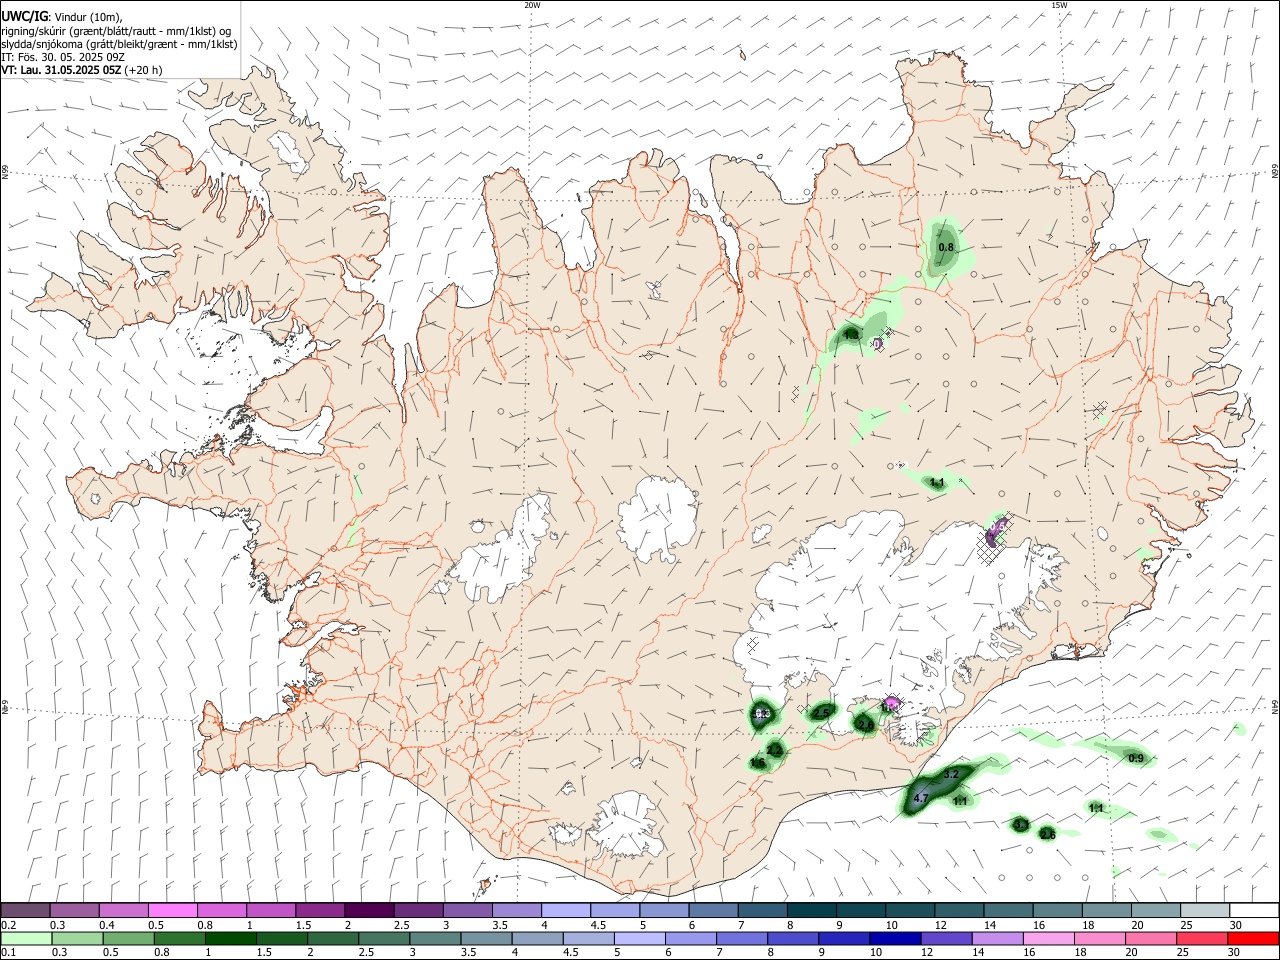This screenshot has height=960, width=1280.
Task: Select the bright pink 0.5–0.8 swatch in the upper legend
Action: 172,911
